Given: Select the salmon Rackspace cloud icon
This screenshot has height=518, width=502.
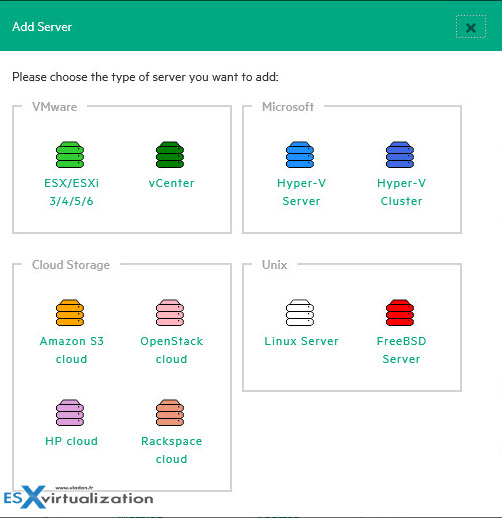Looking at the screenshot, I should tap(170, 413).
